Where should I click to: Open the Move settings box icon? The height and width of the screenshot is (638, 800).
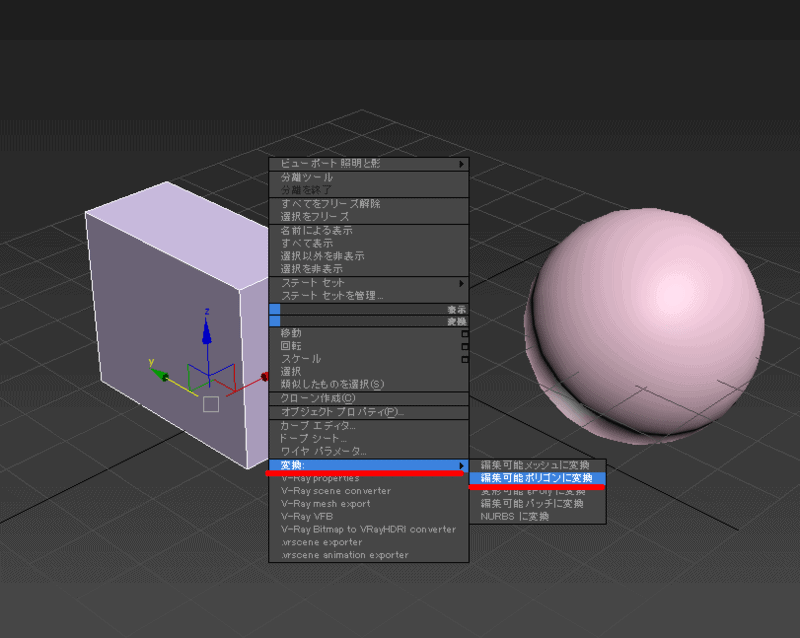tap(464, 333)
